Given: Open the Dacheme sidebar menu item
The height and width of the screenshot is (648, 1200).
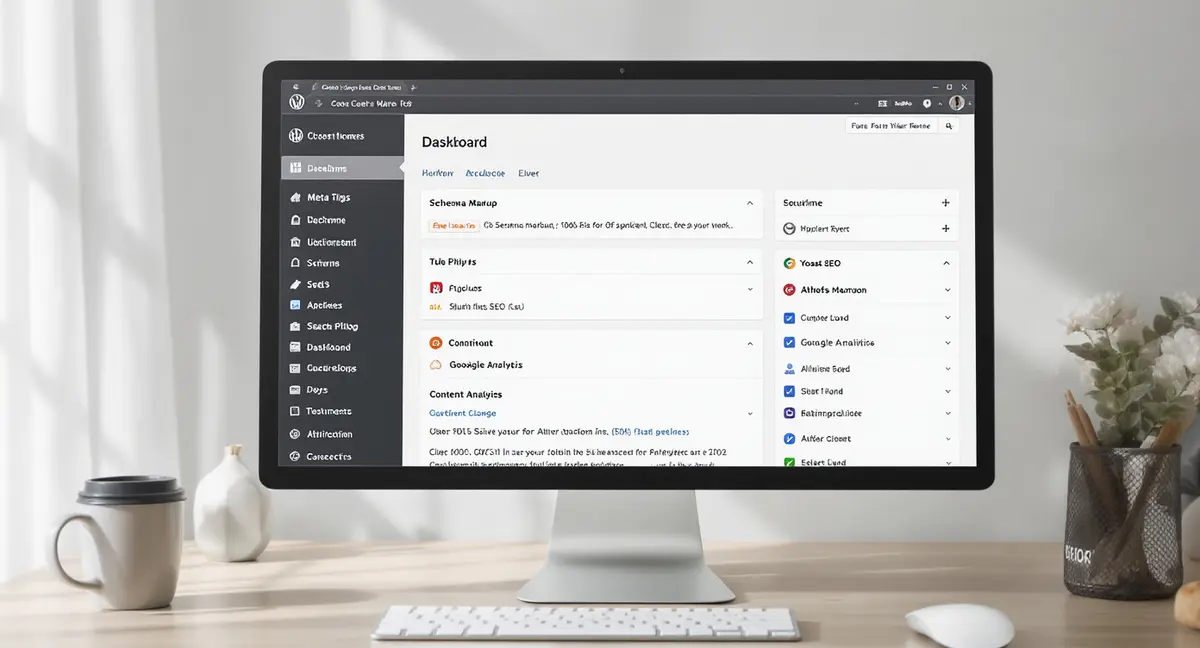Looking at the screenshot, I should [326, 220].
